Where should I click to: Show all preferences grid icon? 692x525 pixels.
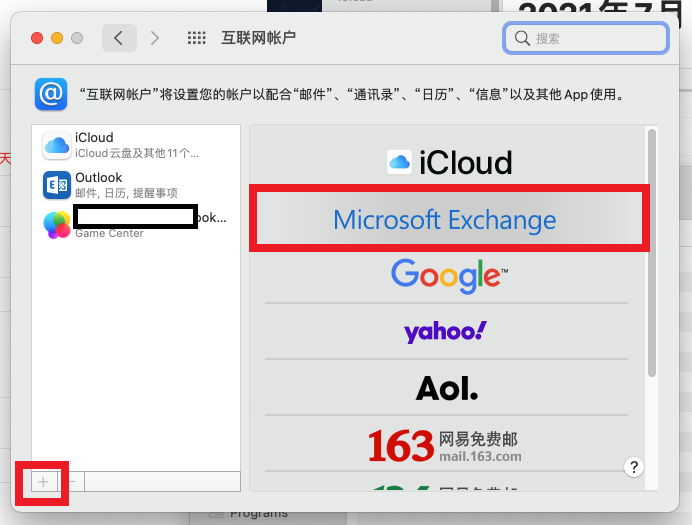click(196, 38)
